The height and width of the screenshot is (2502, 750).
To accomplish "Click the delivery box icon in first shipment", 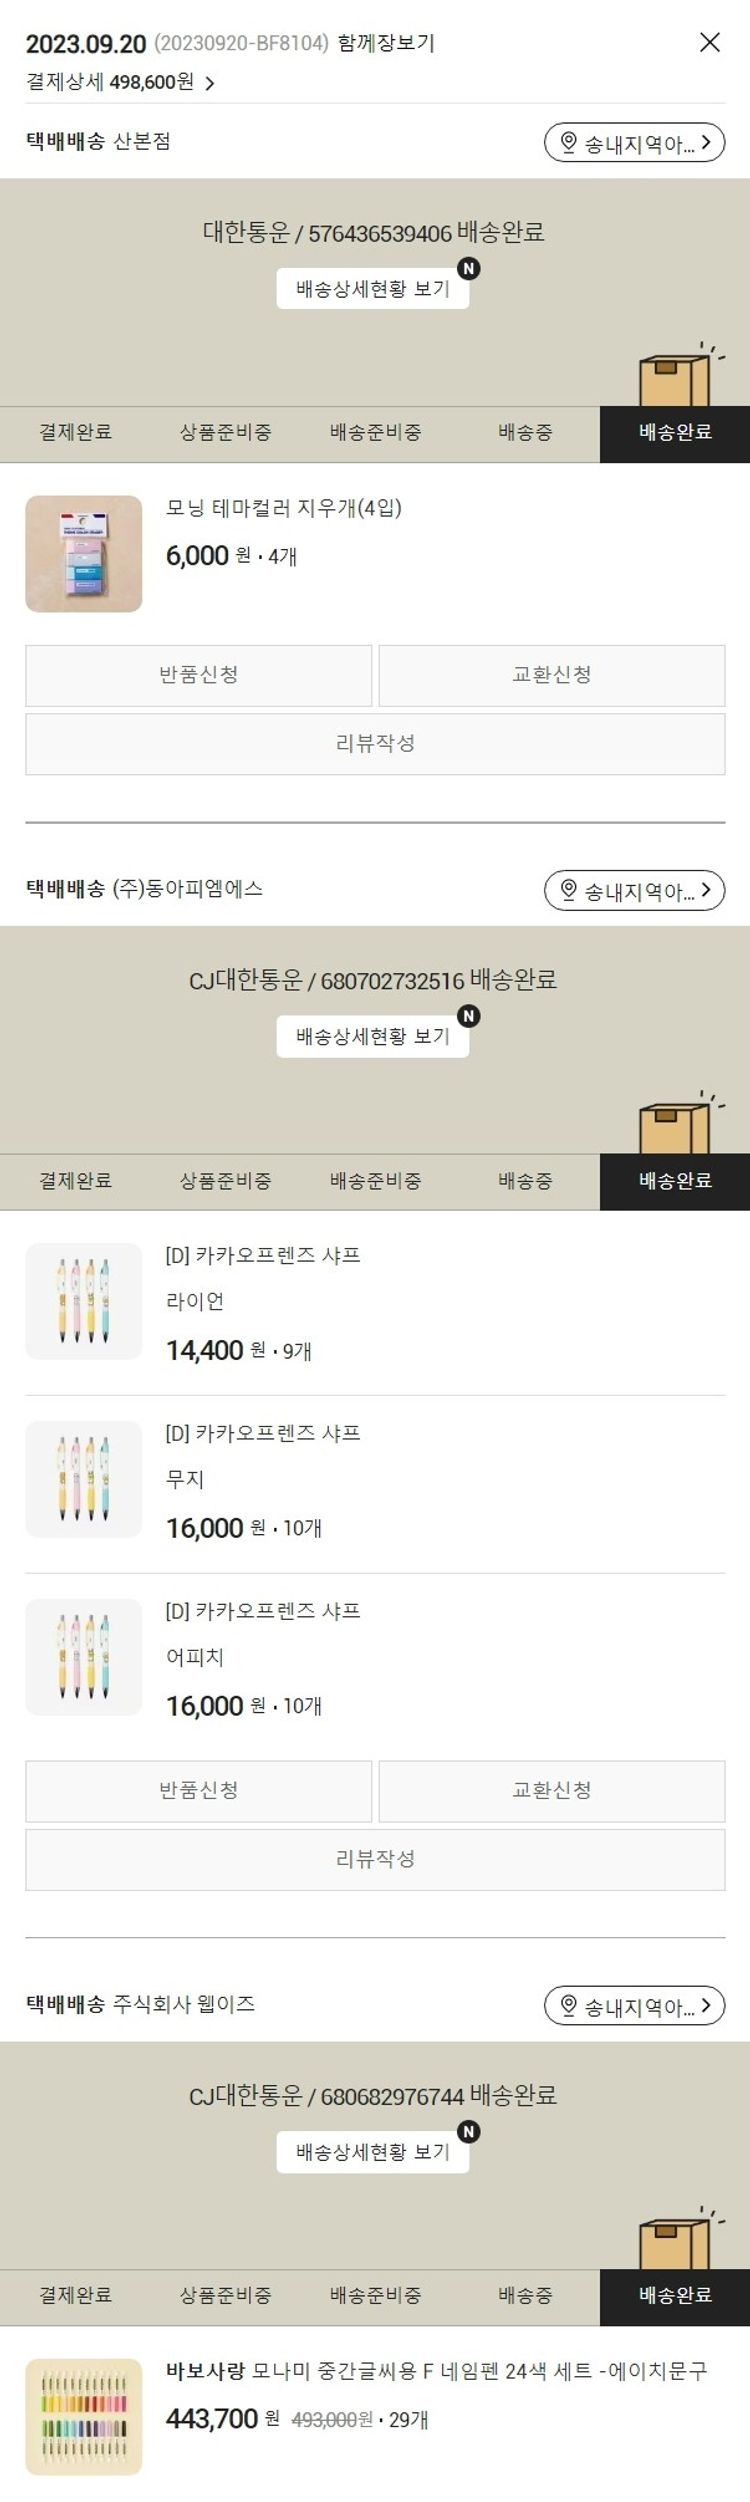I will point(676,377).
